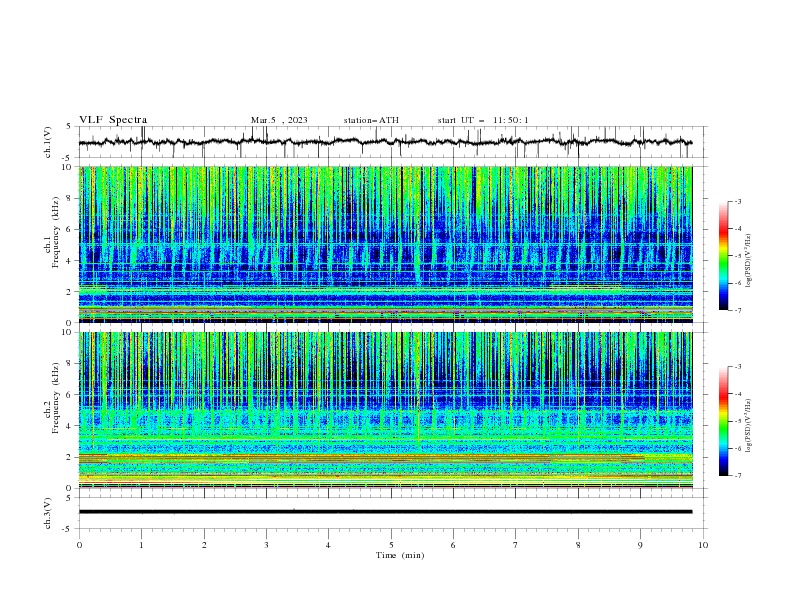
Task: Select the date text "Mar.5 , 2023"
Action: pos(279,120)
